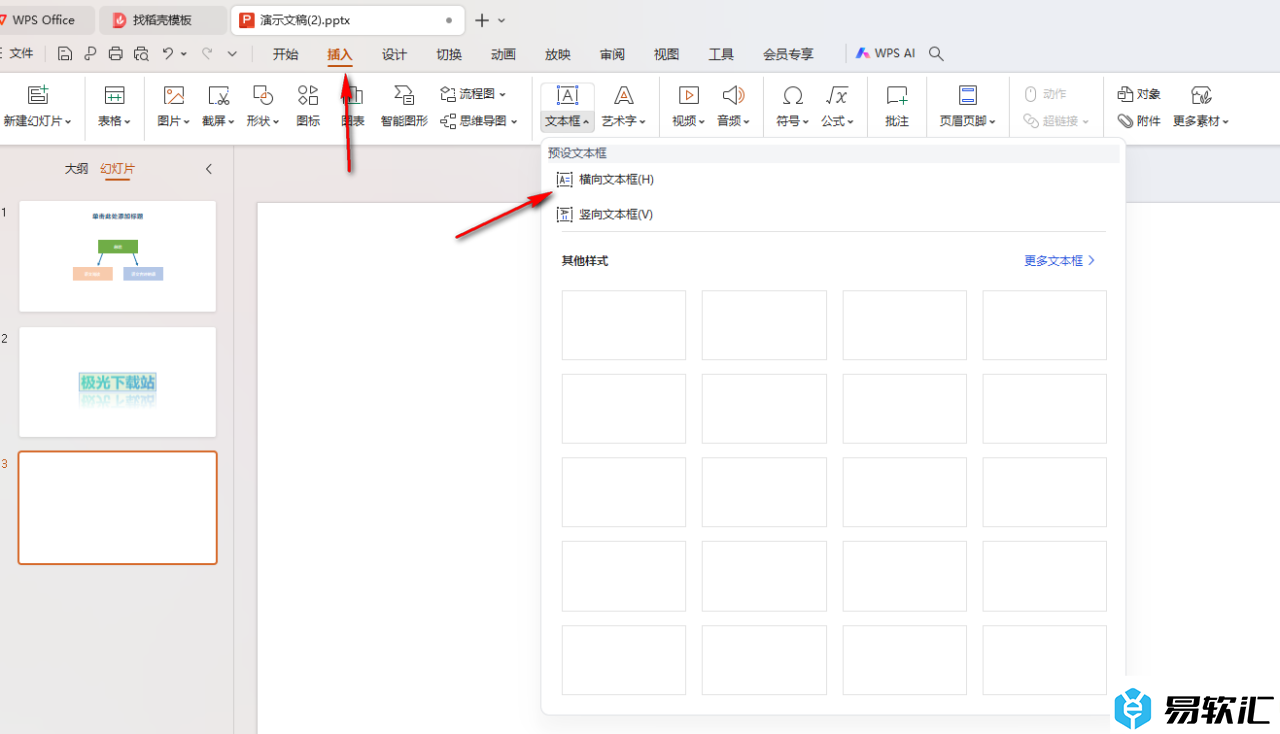Screen dimensions: 1280x734
Task: Click the 音频 (Audio) icon
Action: pos(733,95)
